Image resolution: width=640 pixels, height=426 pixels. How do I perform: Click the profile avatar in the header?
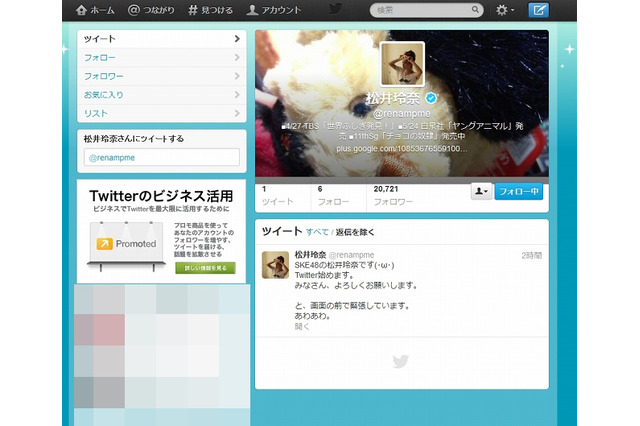[402, 64]
